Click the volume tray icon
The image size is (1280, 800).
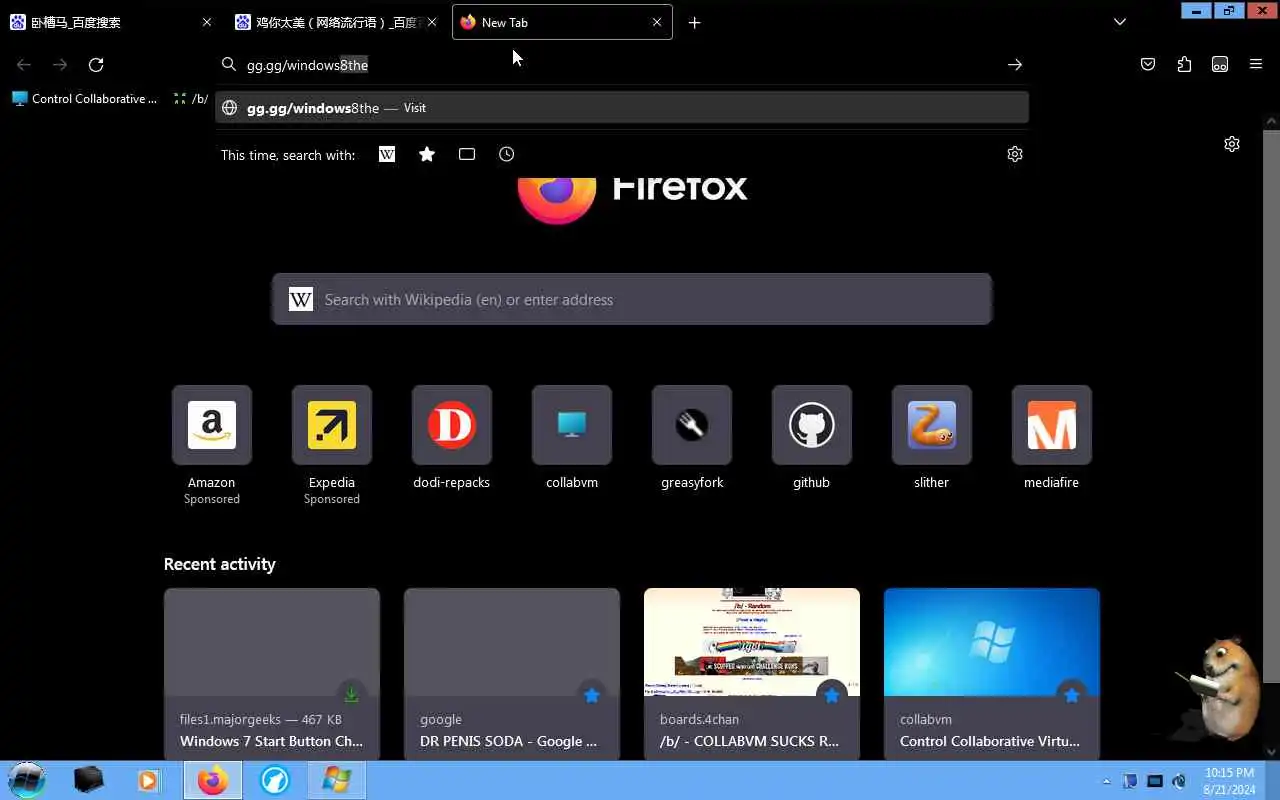(x=1179, y=781)
